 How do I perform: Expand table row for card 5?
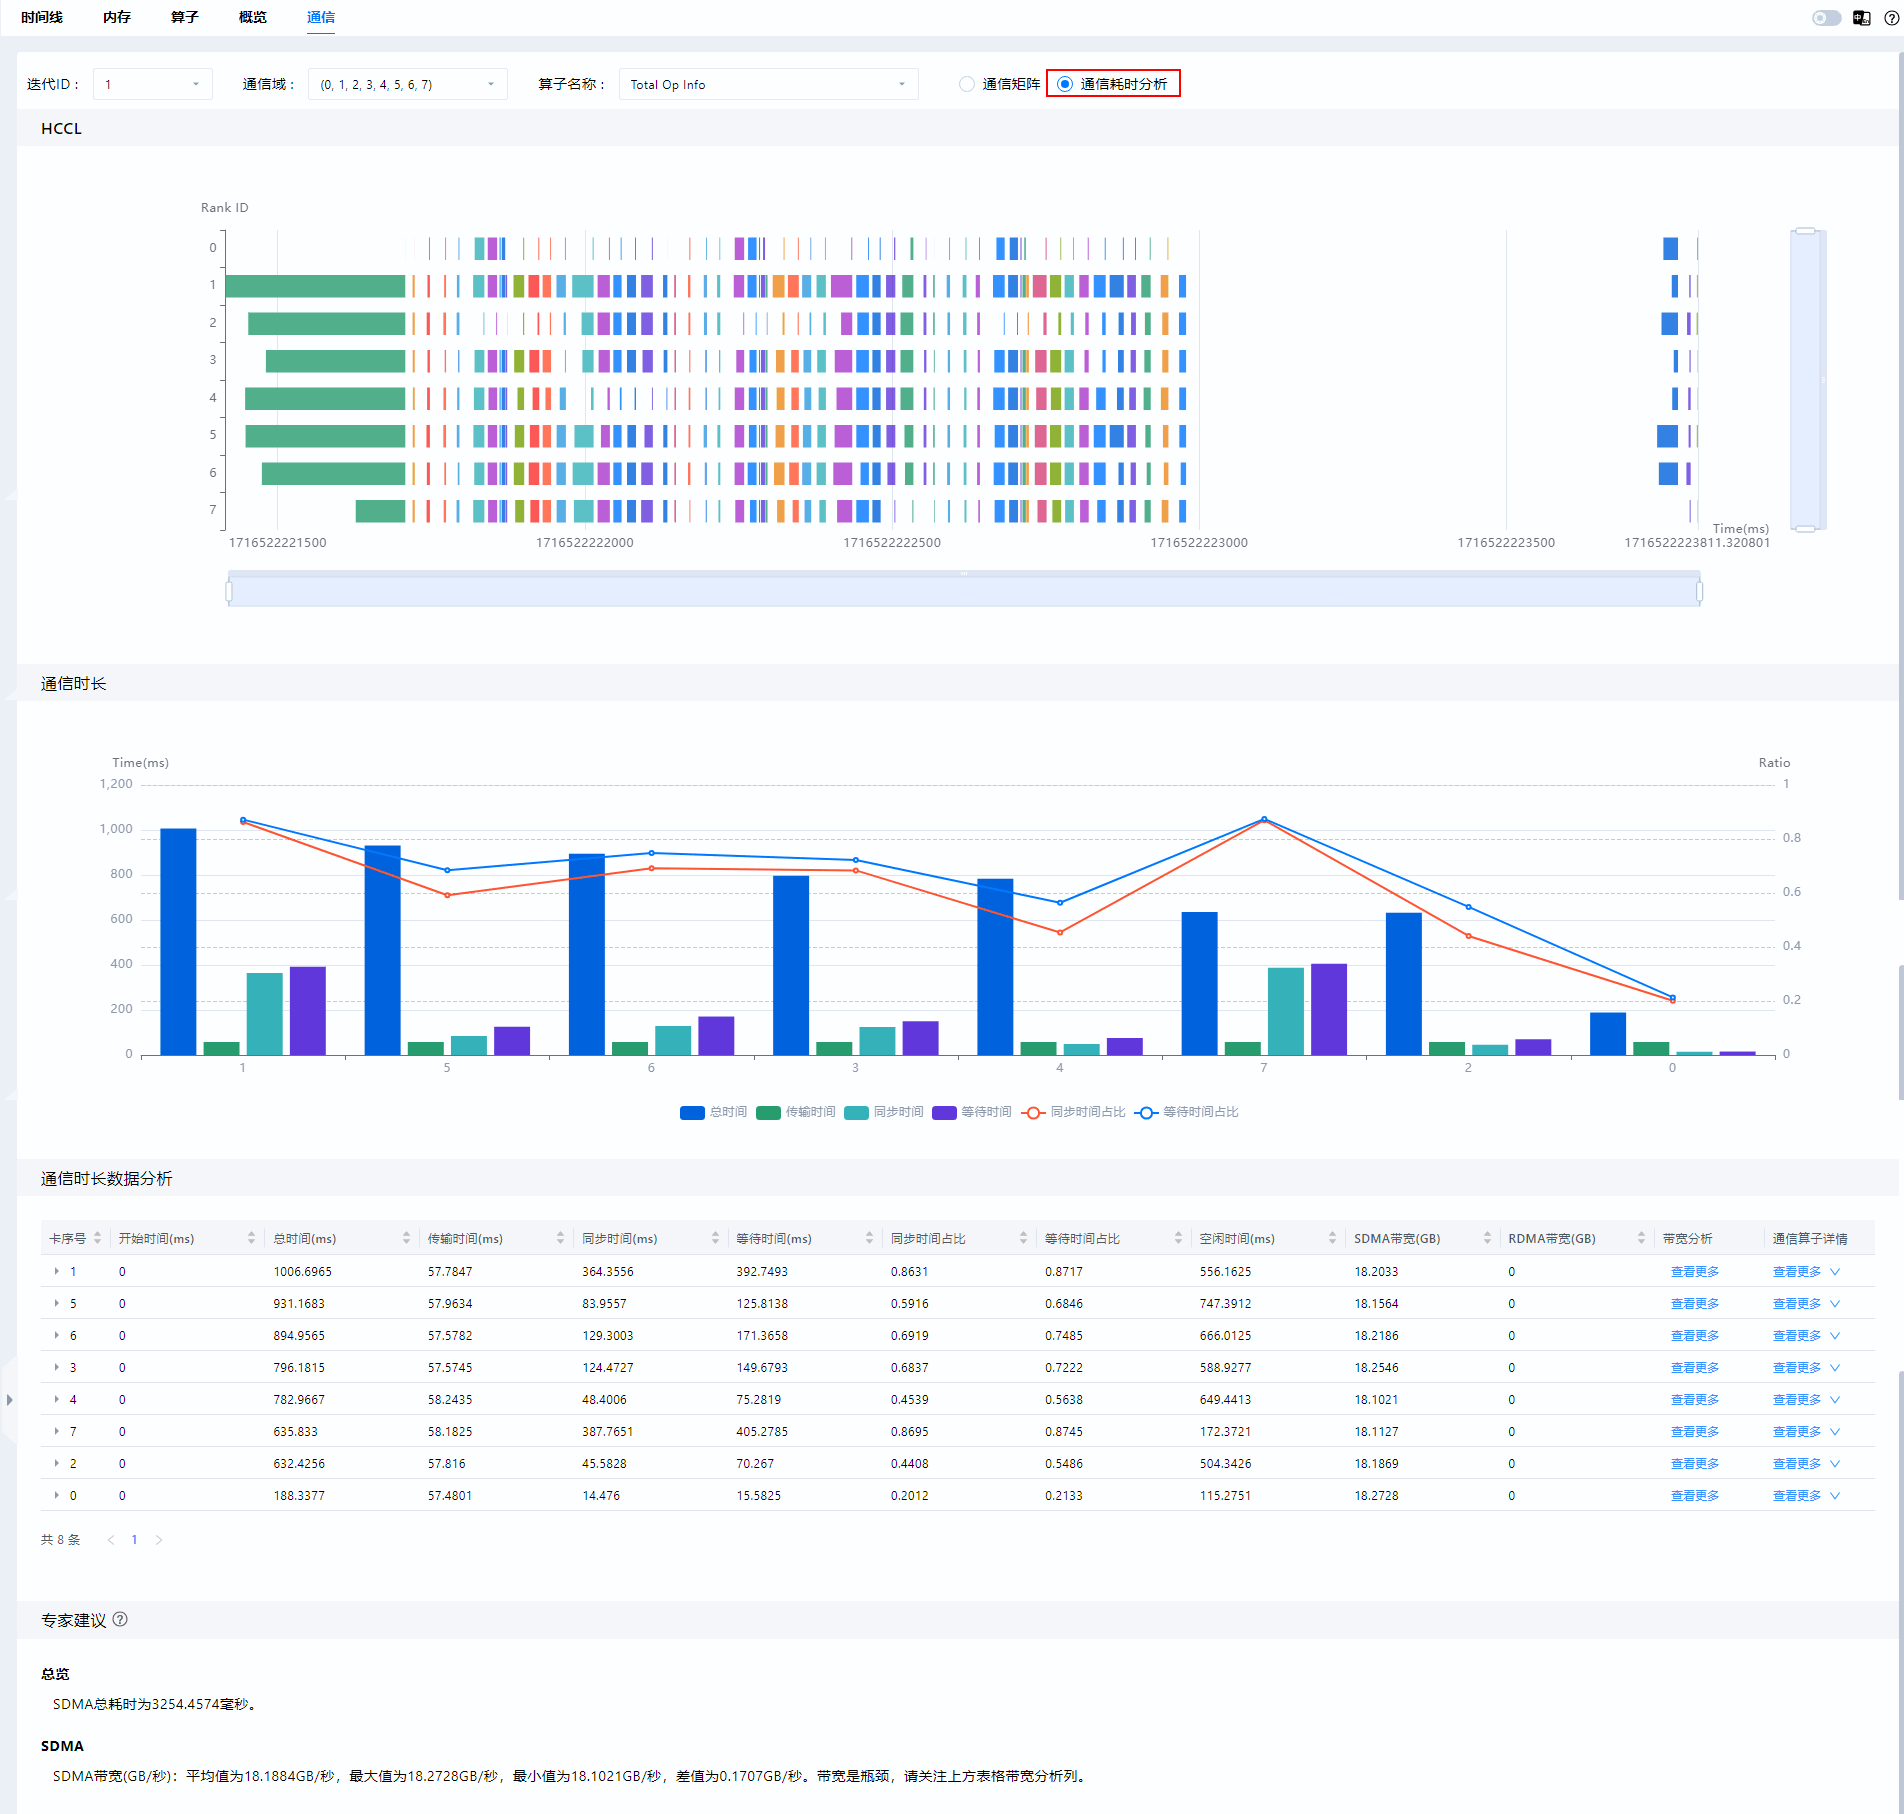[x=56, y=1303]
